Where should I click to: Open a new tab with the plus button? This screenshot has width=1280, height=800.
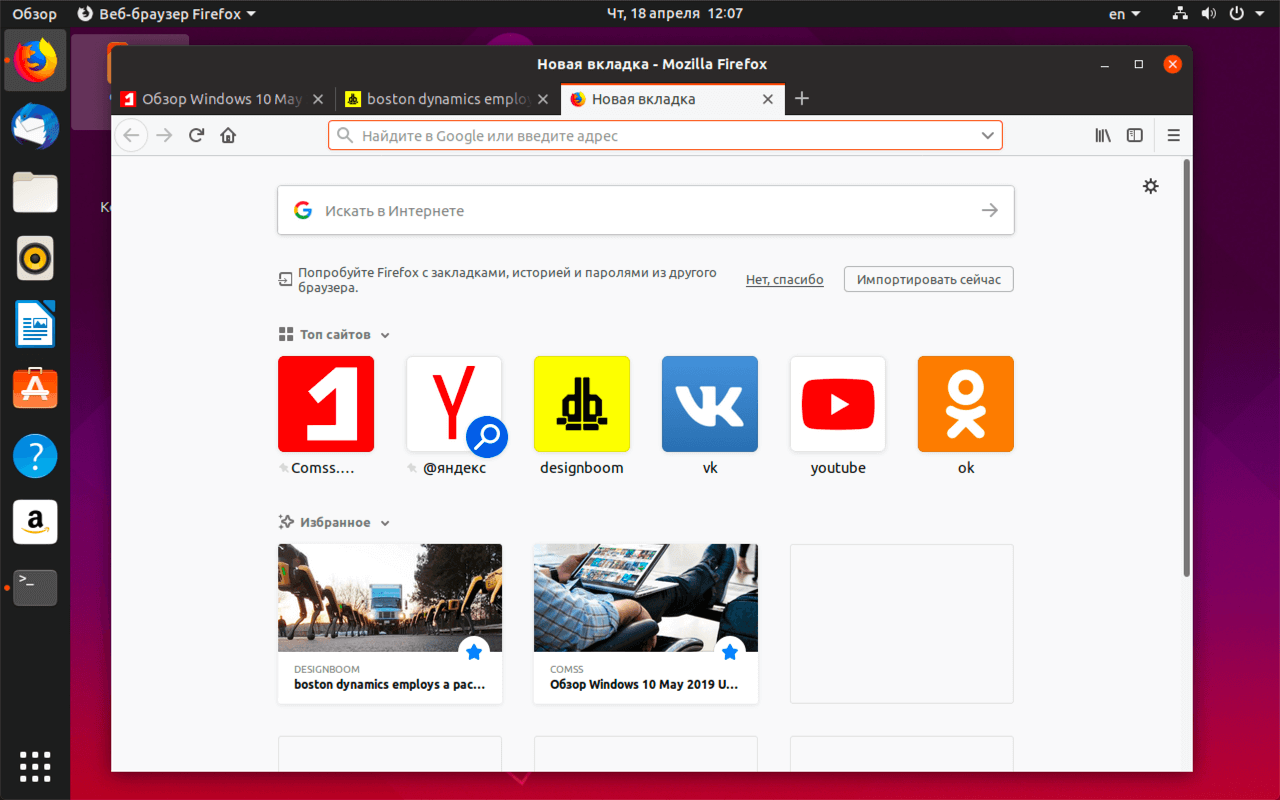(801, 98)
